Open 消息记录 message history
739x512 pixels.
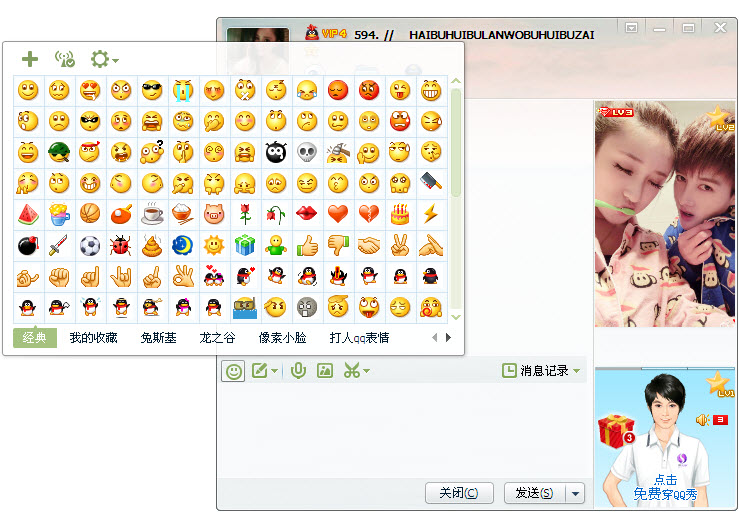[535, 371]
